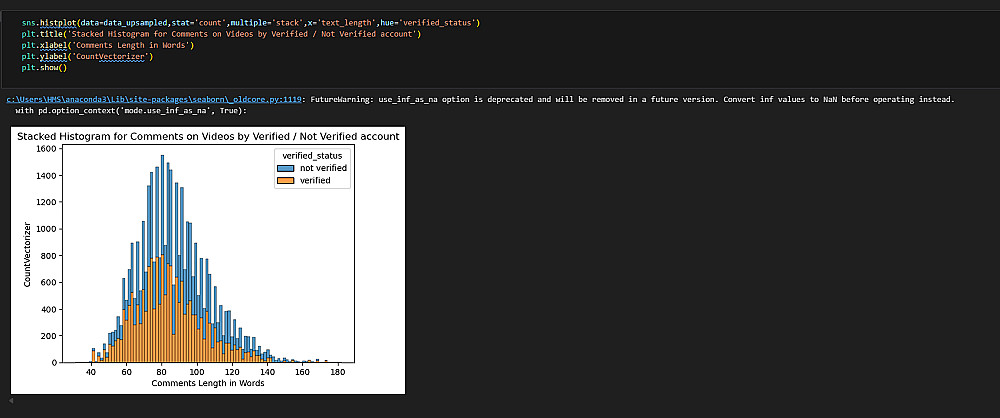1000x418 pixels.
Task: Click the 'Comments Length in Words' x-axis label
Action: 208,384
